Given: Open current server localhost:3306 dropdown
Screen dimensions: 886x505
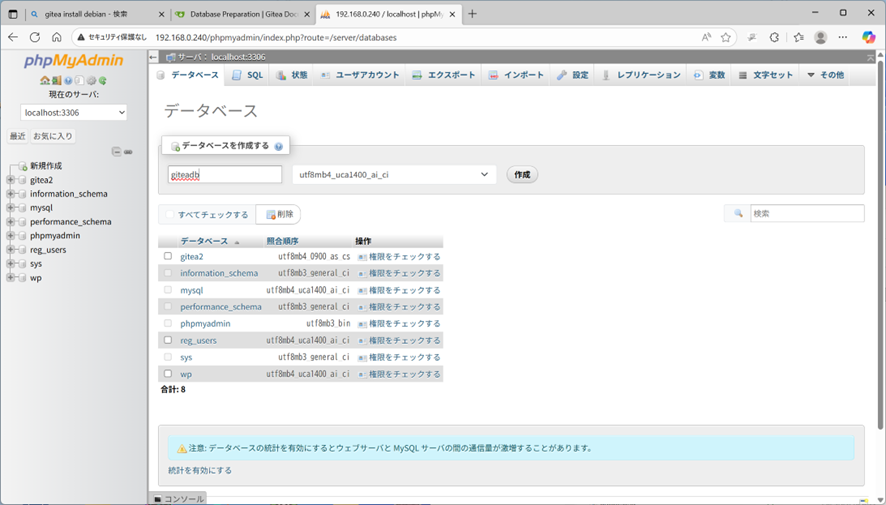Looking at the screenshot, I should pos(73,112).
